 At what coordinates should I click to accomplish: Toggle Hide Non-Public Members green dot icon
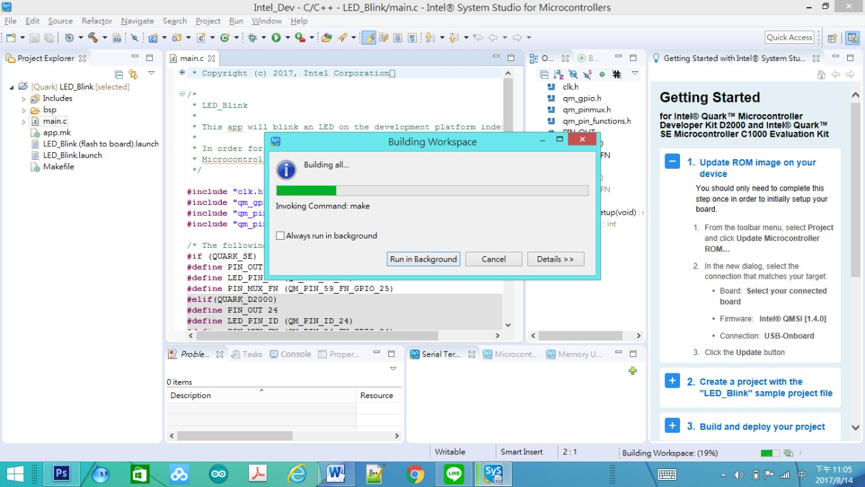point(602,74)
